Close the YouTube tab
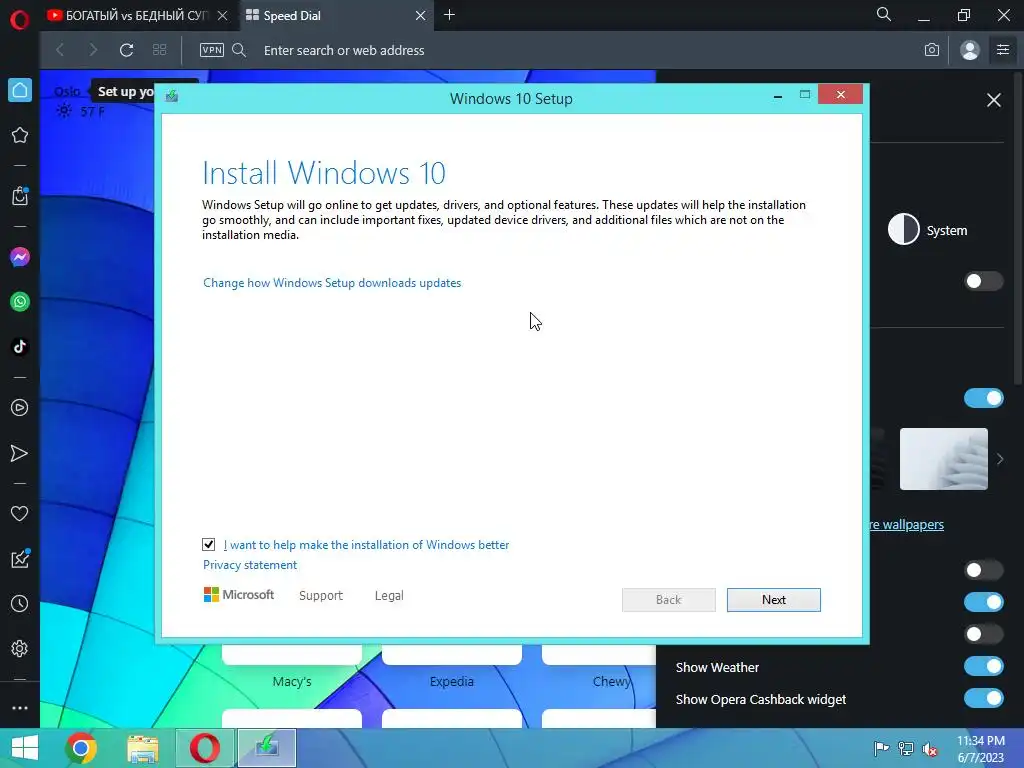1024x768 pixels. [223, 15]
